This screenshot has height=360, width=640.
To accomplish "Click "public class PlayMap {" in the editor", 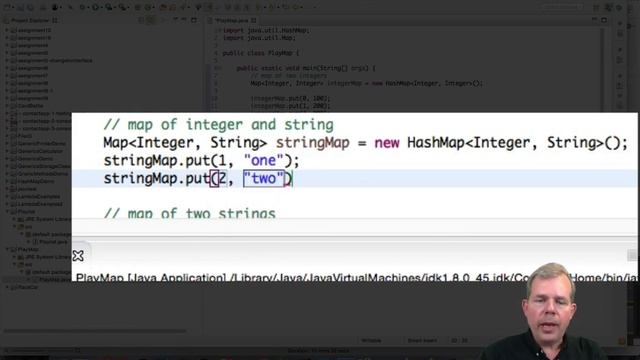I will coord(261,53).
